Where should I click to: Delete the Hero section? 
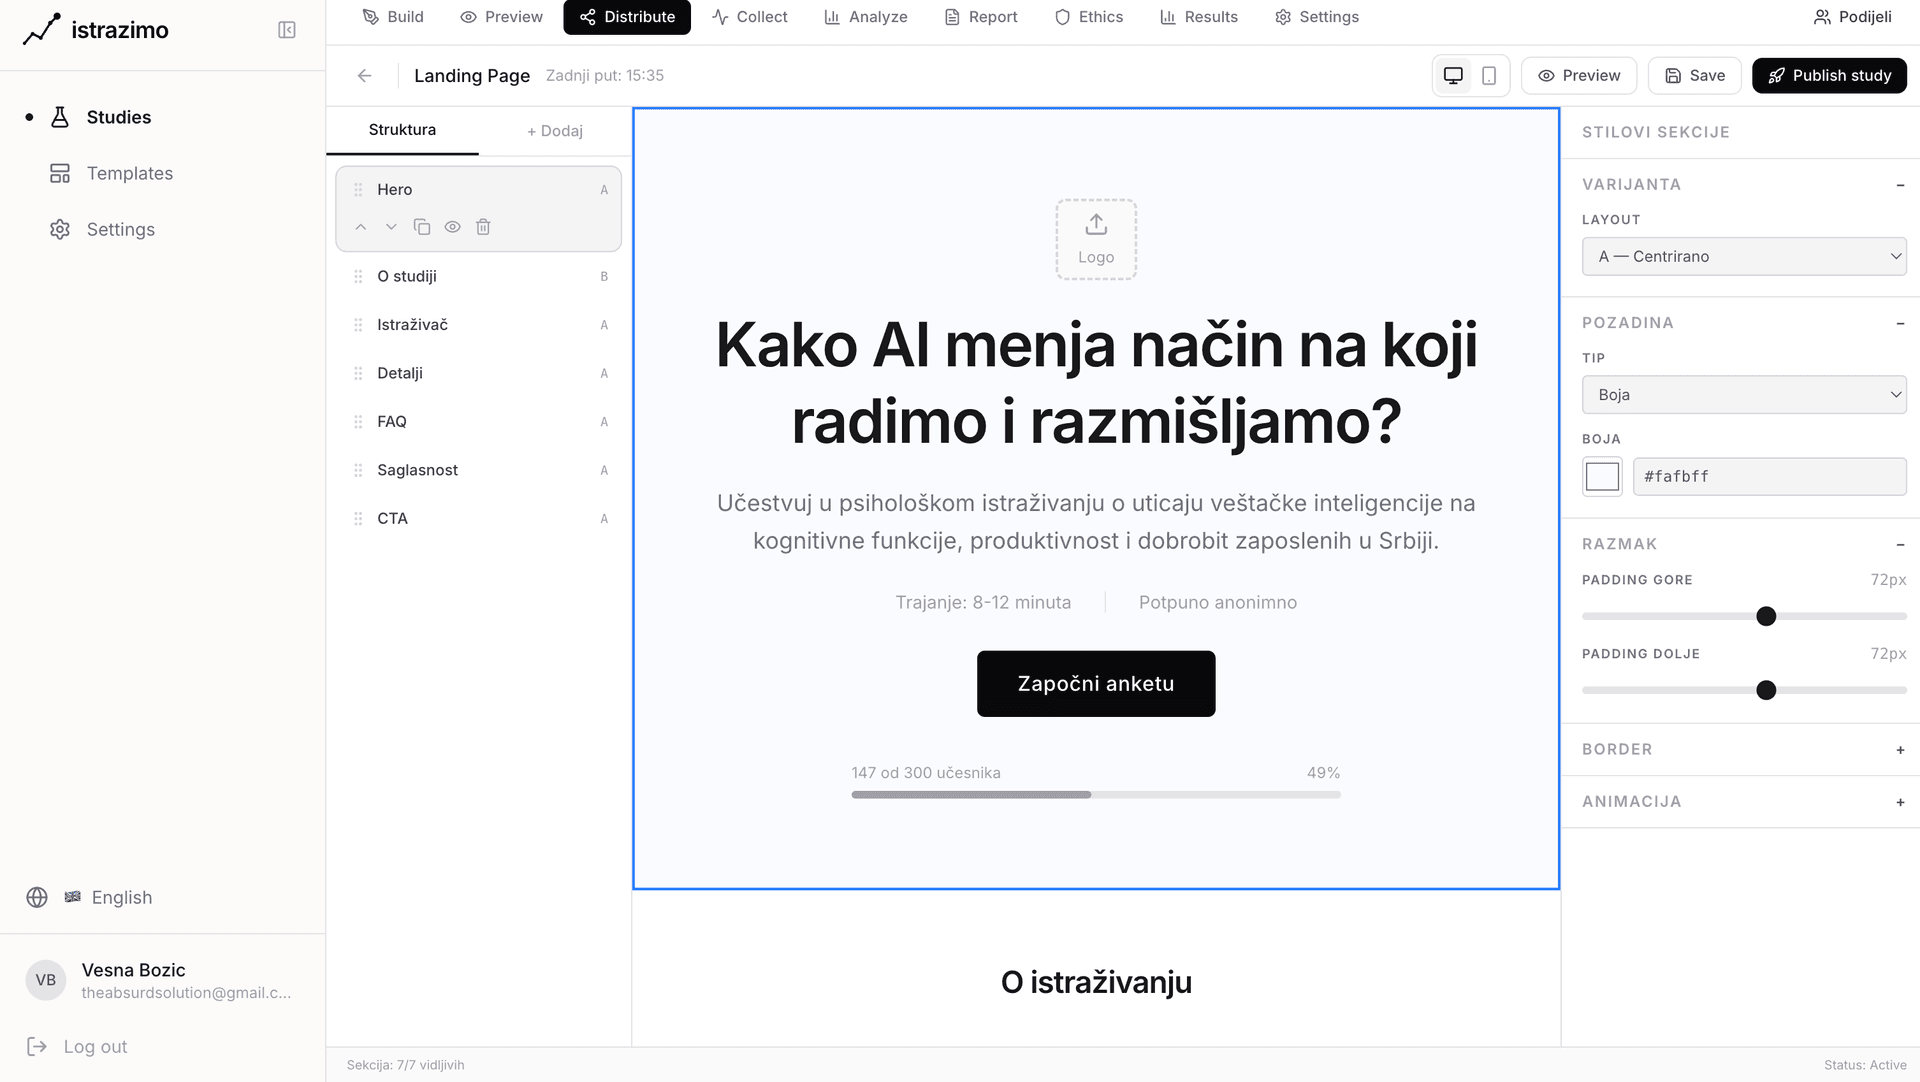pos(483,227)
